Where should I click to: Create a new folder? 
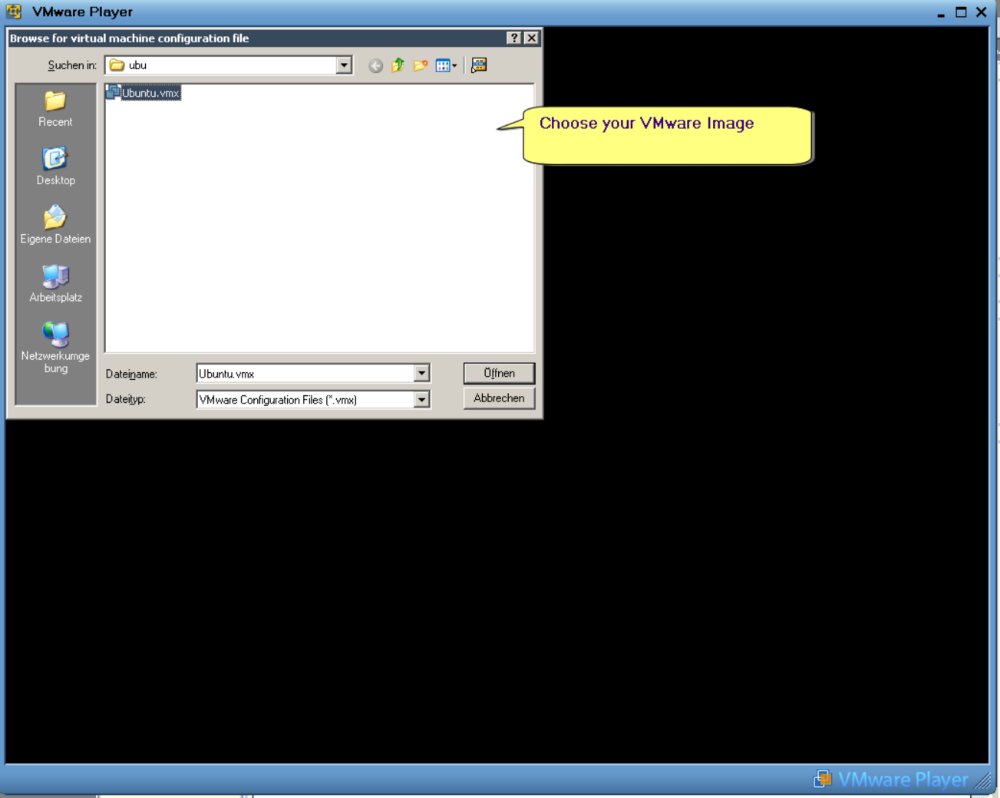420,65
